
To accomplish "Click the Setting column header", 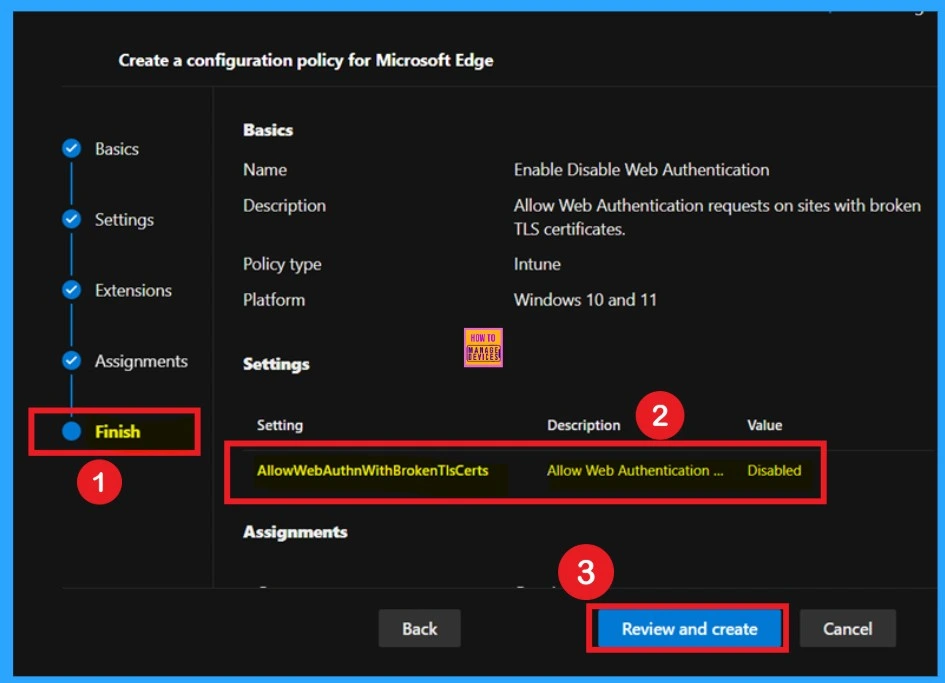I will [x=280, y=425].
